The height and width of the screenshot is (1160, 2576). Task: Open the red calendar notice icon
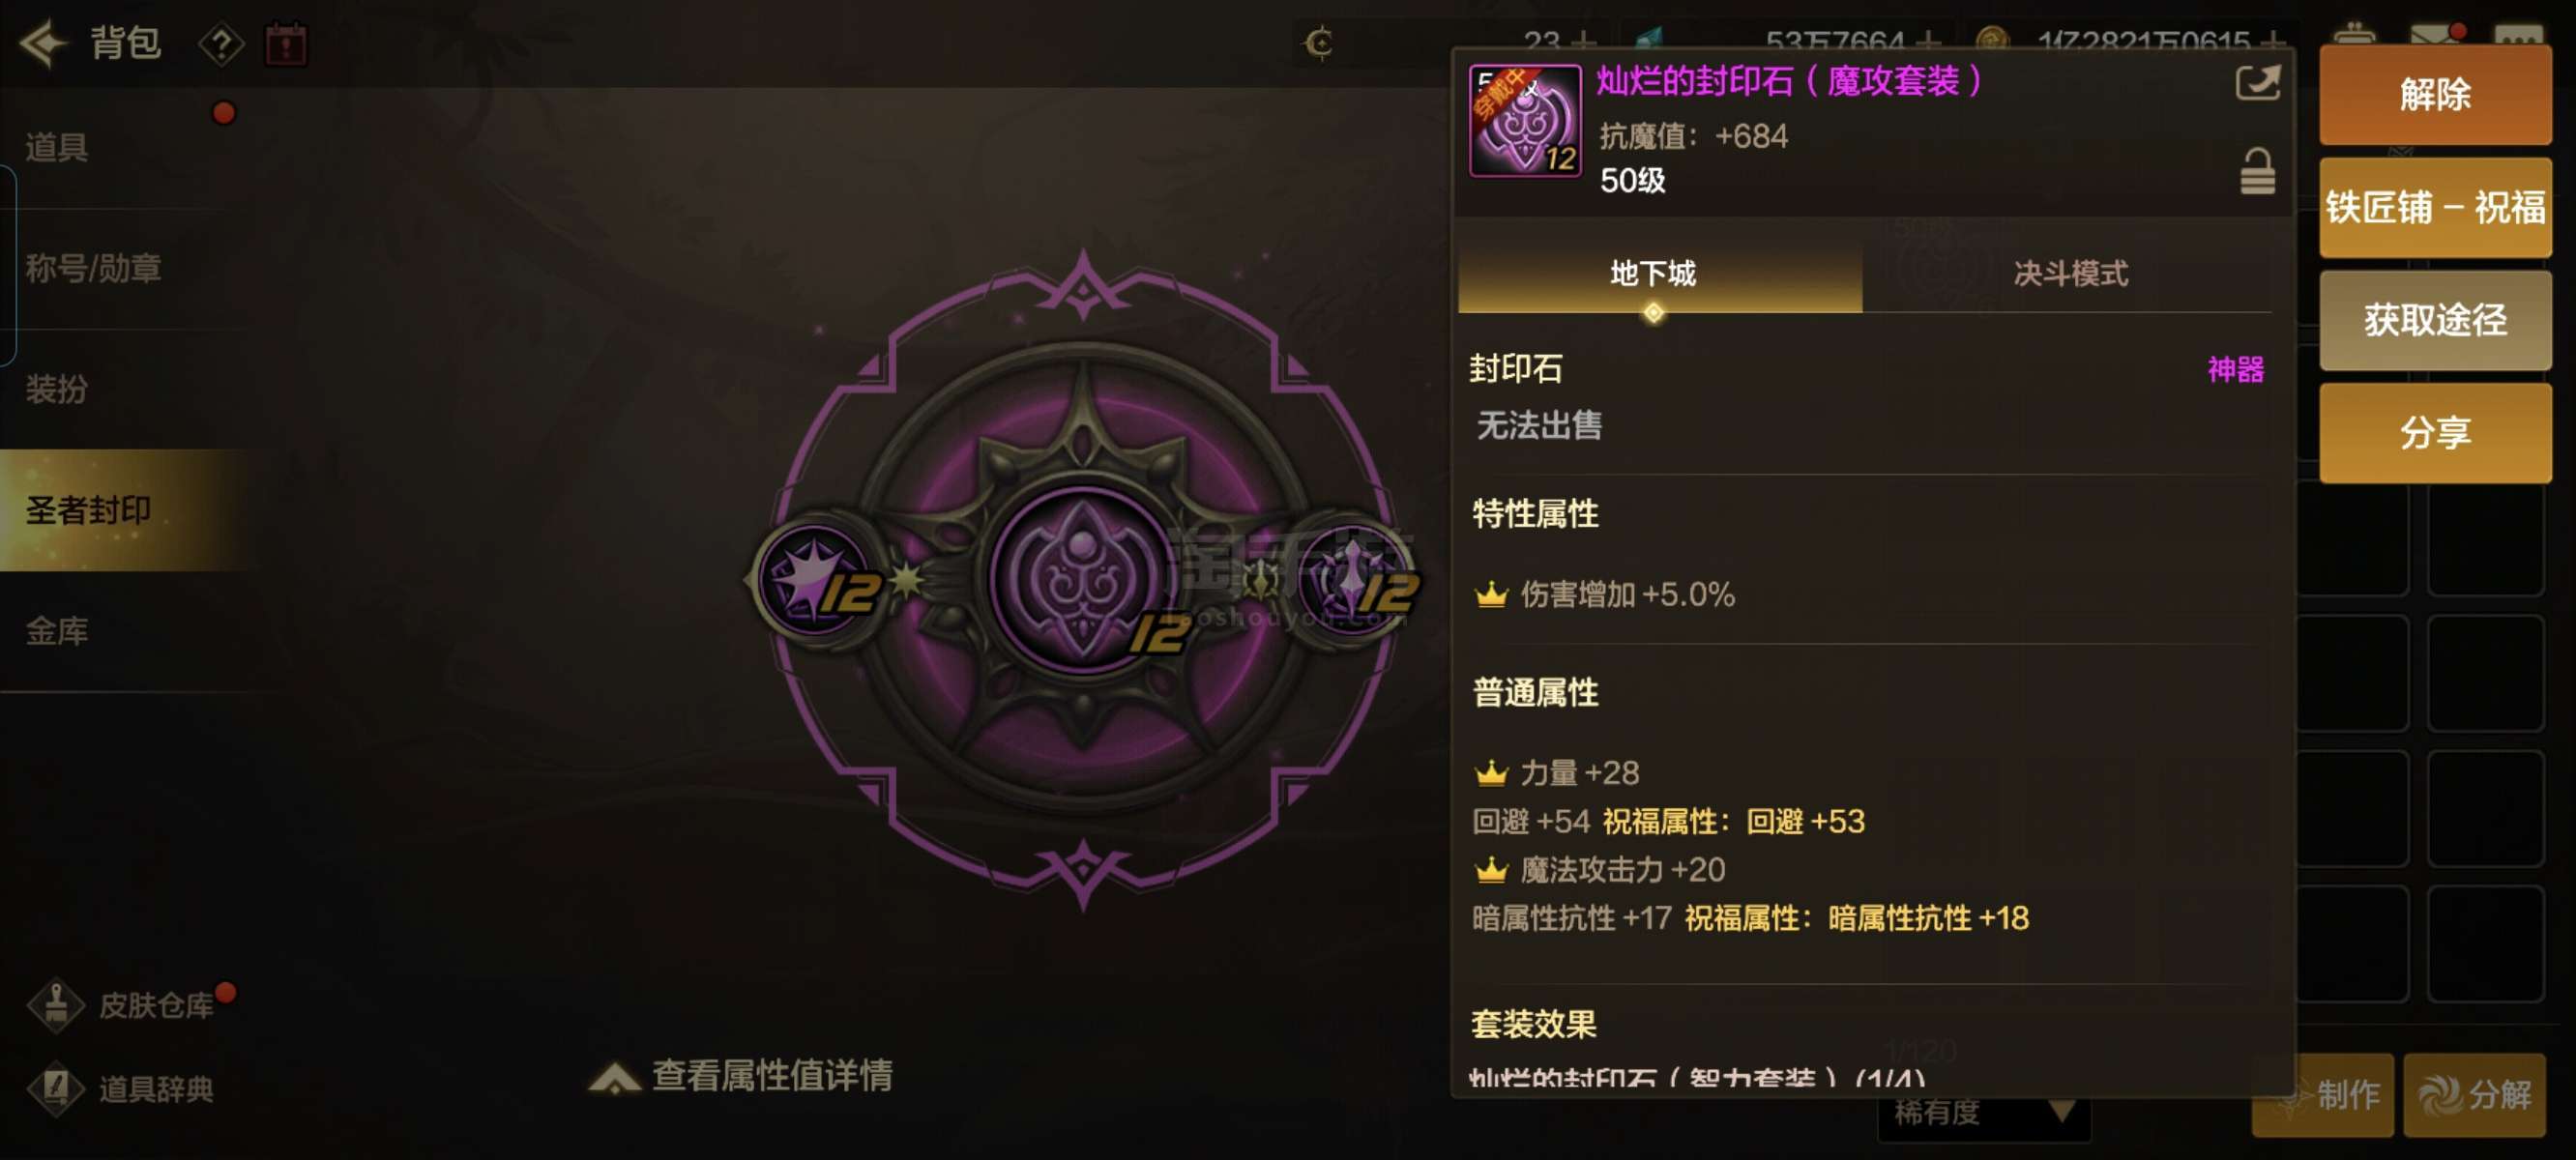point(286,44)
